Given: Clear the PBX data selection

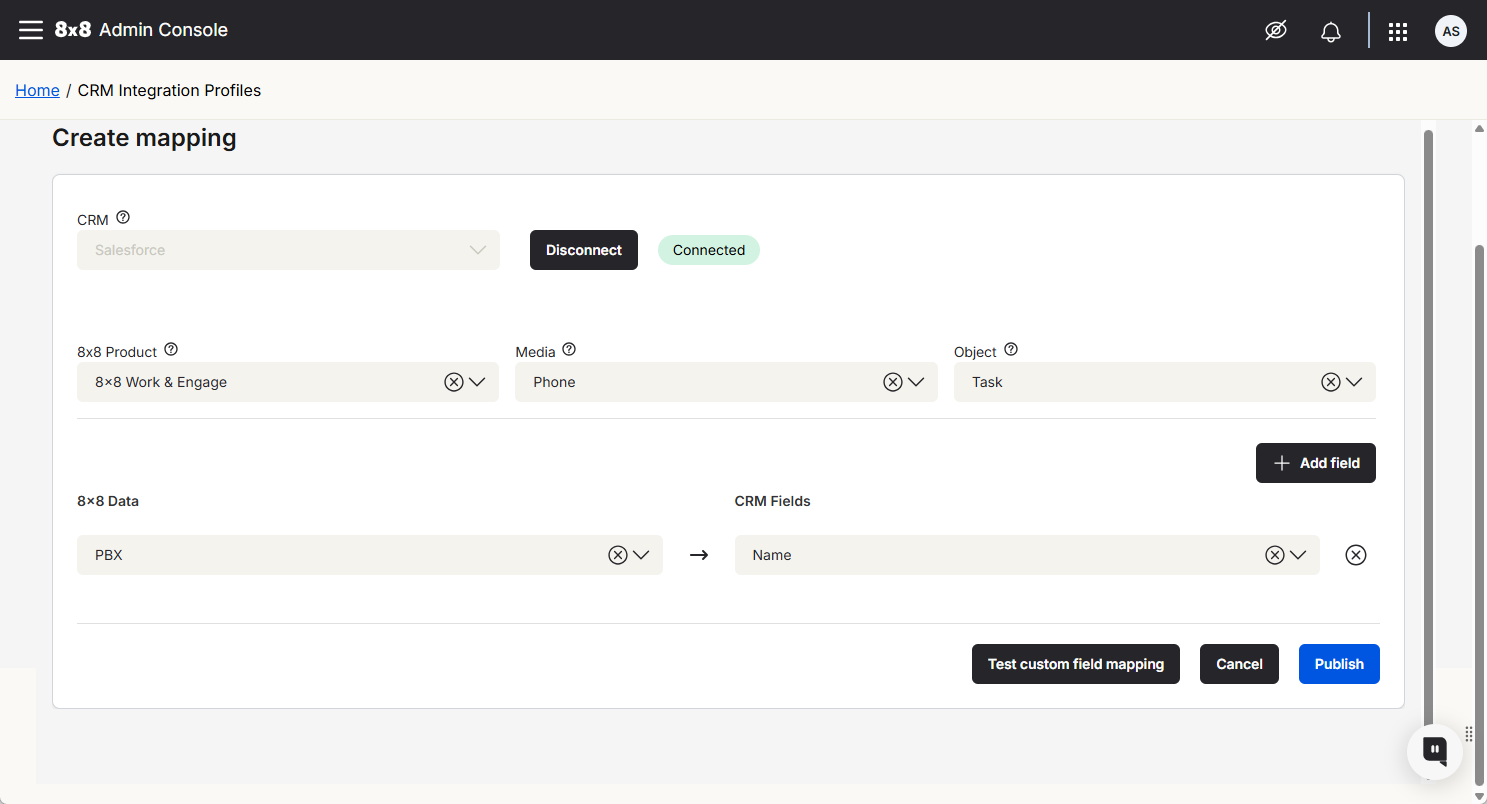Looking at the screenshot, I should 618,555.
